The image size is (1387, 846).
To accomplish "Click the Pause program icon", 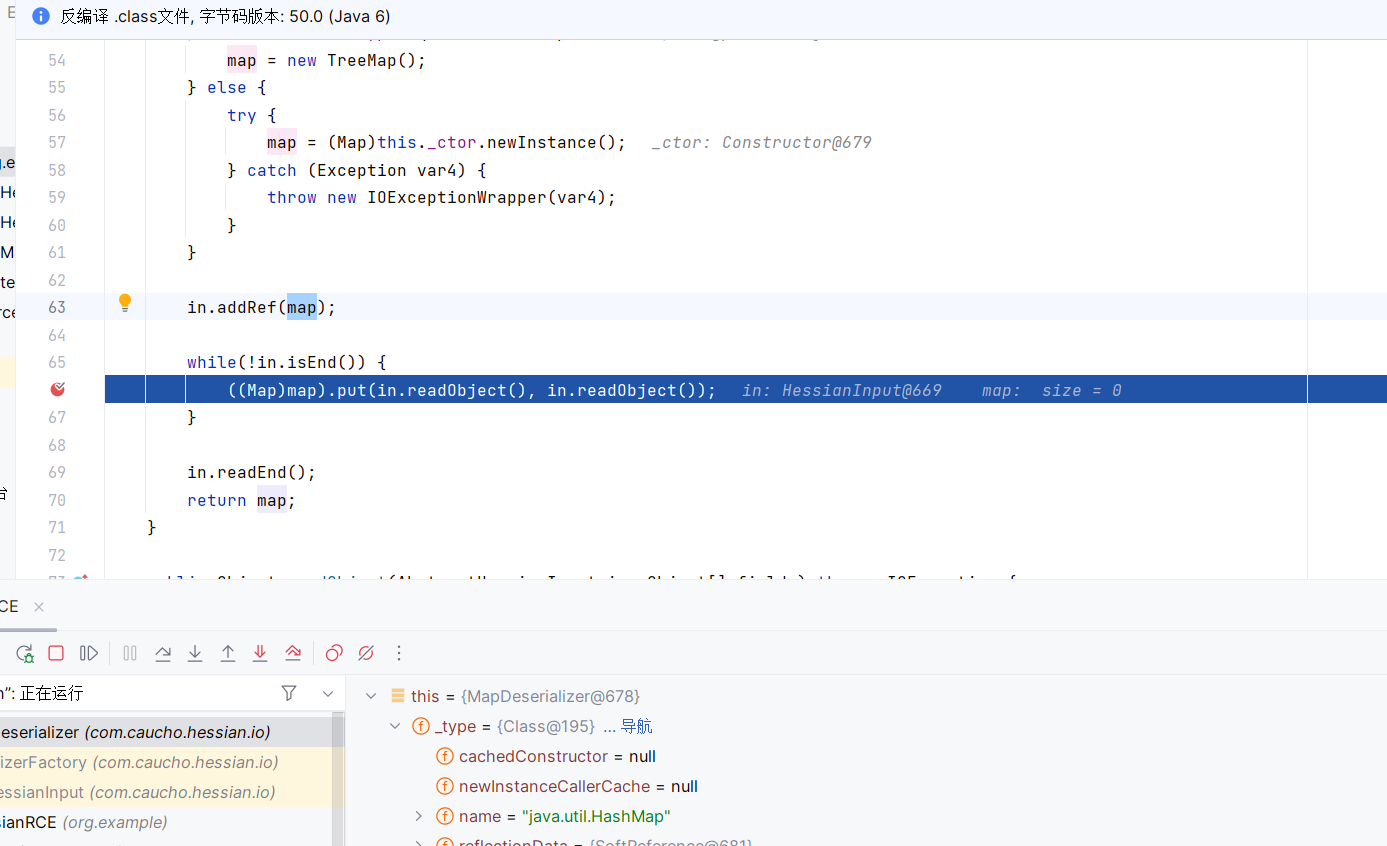I will click(x=130, y=653).
